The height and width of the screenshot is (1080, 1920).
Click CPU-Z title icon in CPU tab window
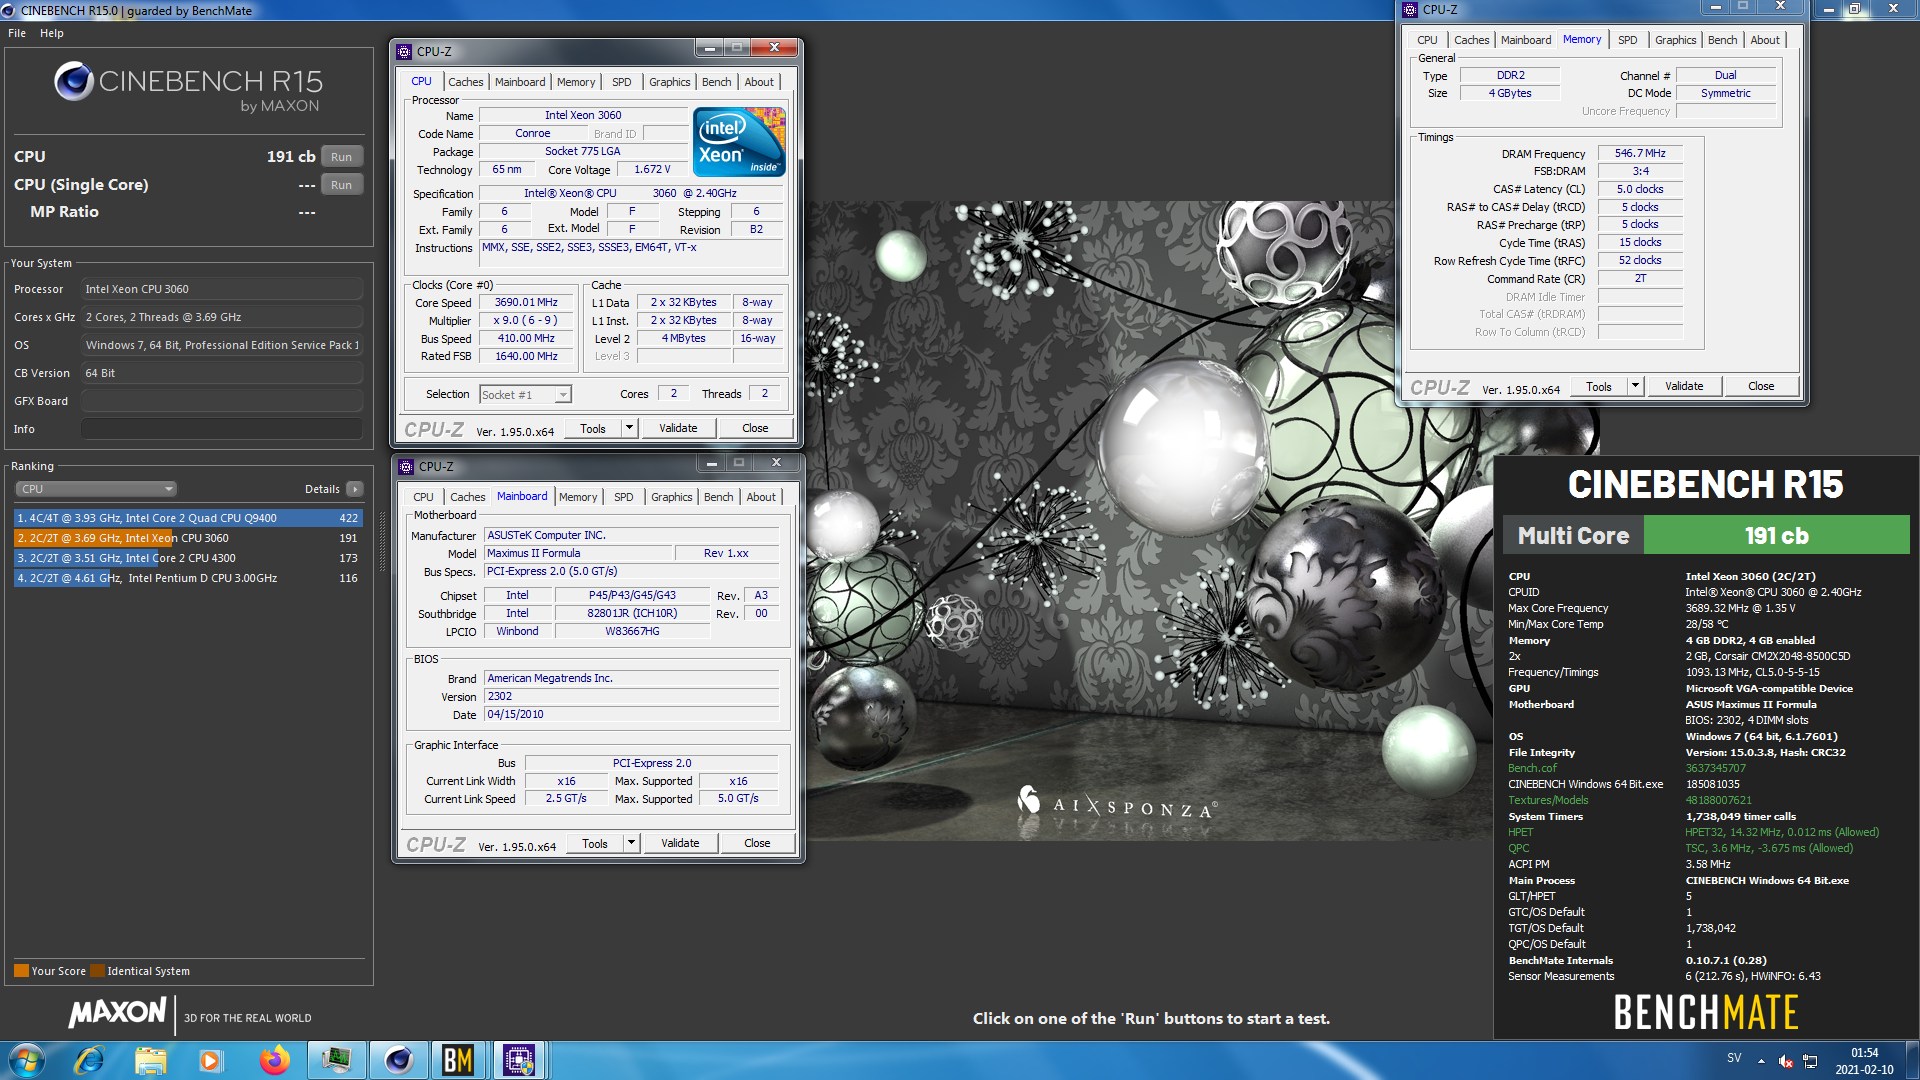(x=404, y=51)
